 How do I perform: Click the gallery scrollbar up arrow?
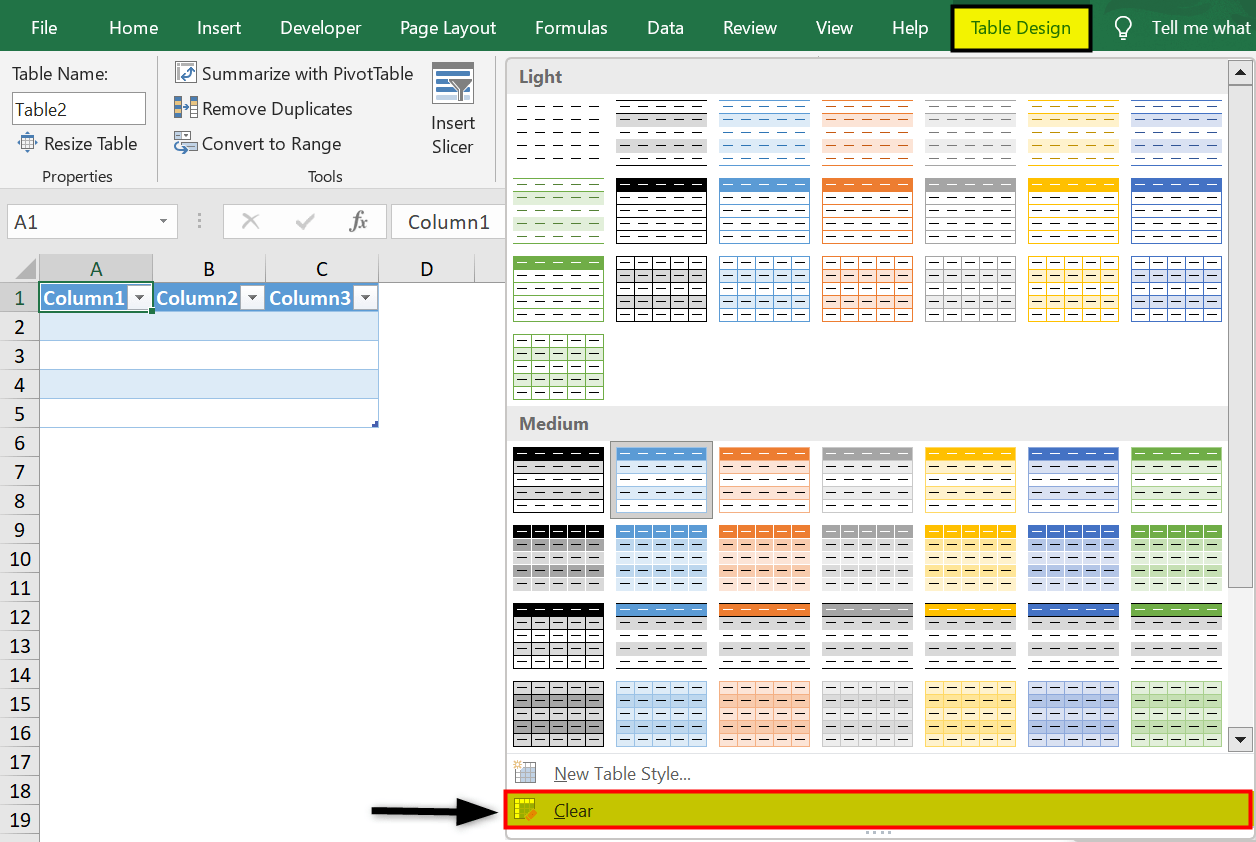click(x=1240, y=72)
